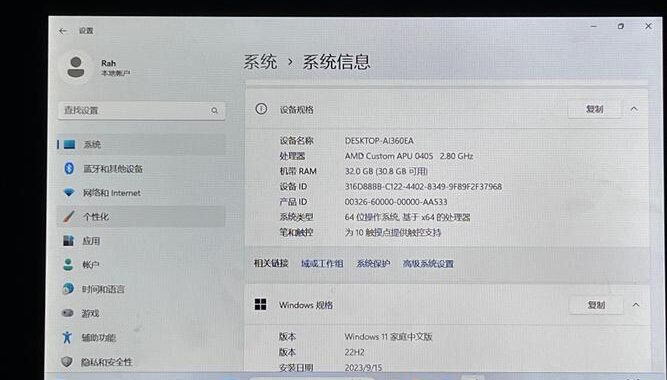
Task: Click RAM value 32.0 GB
Action: point(386,171)
